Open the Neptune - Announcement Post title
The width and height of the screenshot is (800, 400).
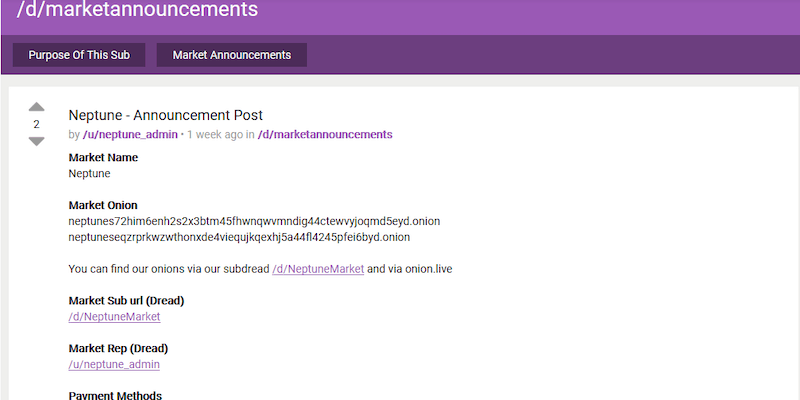166,115
